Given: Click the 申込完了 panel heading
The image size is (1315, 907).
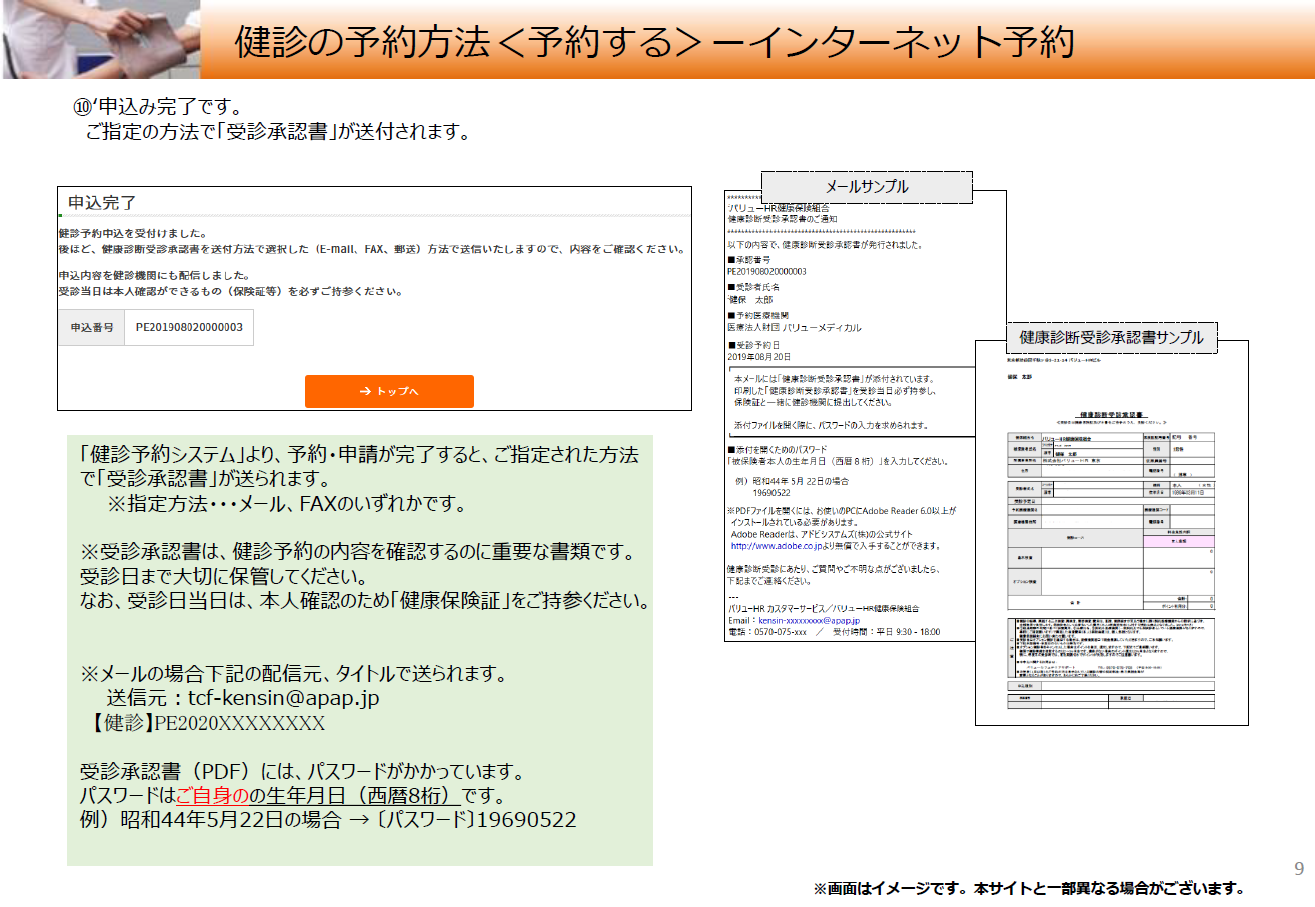Looking at the screenshot, I should pyautogui.click(x=102, y=203).
